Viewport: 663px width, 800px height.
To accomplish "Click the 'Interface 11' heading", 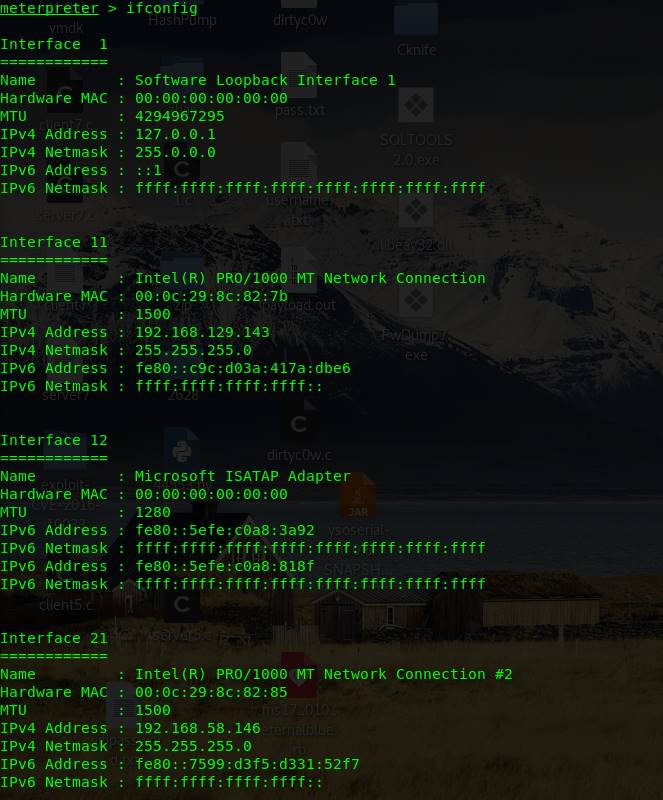I will pyautogui.click(x=54, y=242).
